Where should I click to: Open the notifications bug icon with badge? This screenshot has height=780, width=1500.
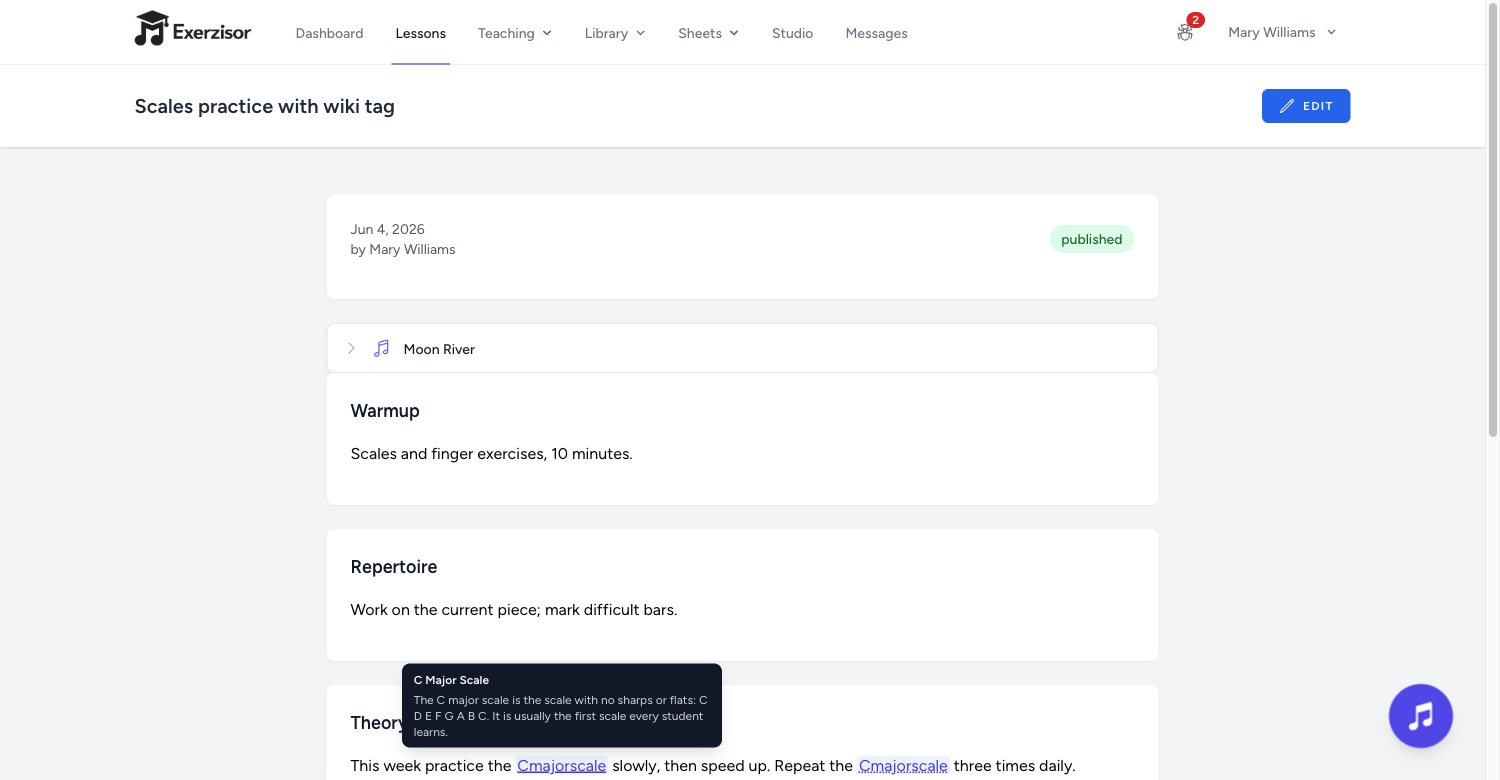1185,33
